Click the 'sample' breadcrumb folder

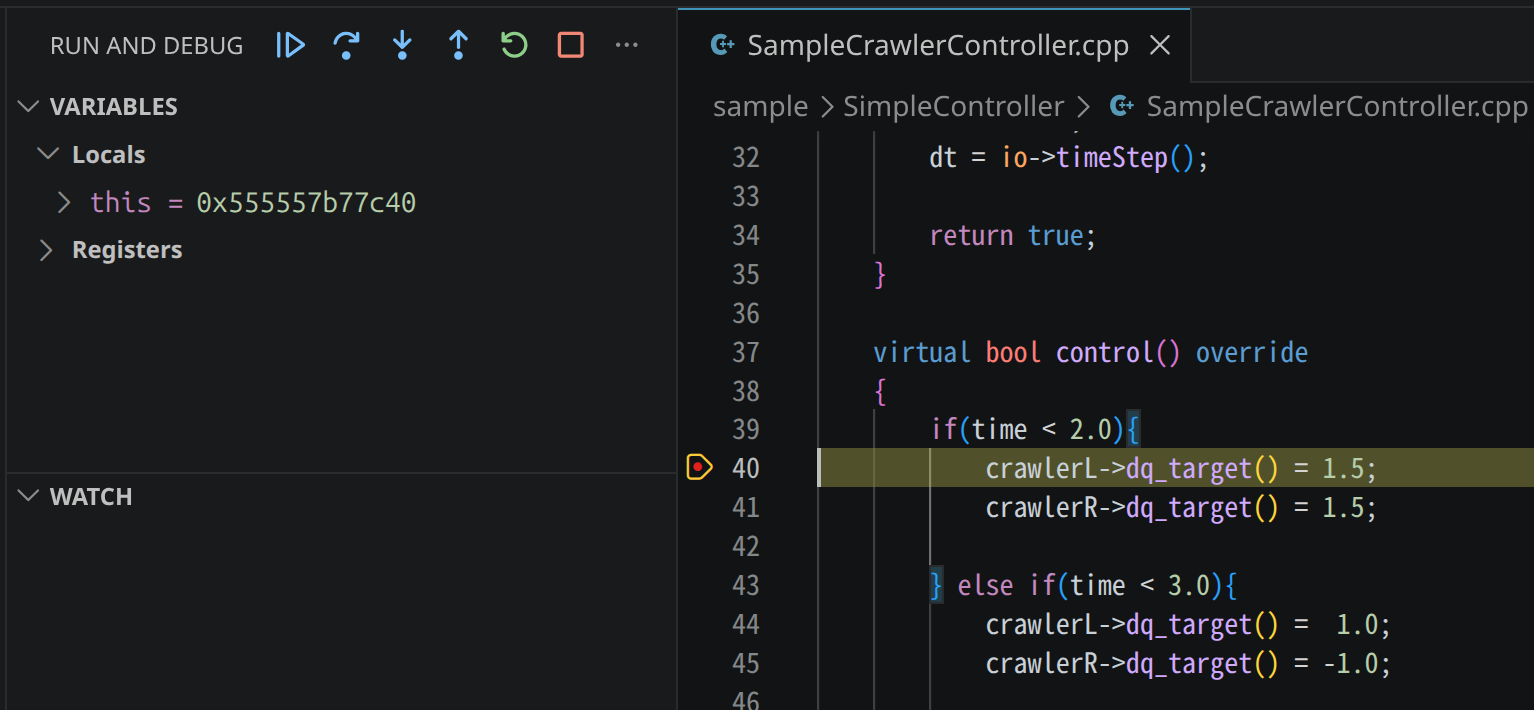tap(760, 106)
